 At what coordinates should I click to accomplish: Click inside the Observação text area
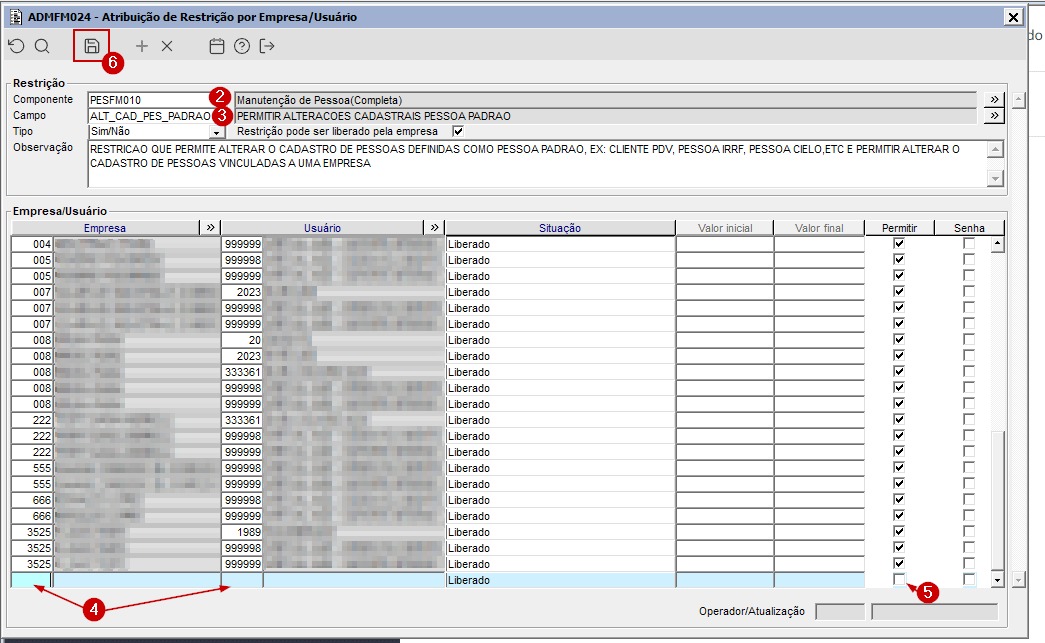[536, 164]
